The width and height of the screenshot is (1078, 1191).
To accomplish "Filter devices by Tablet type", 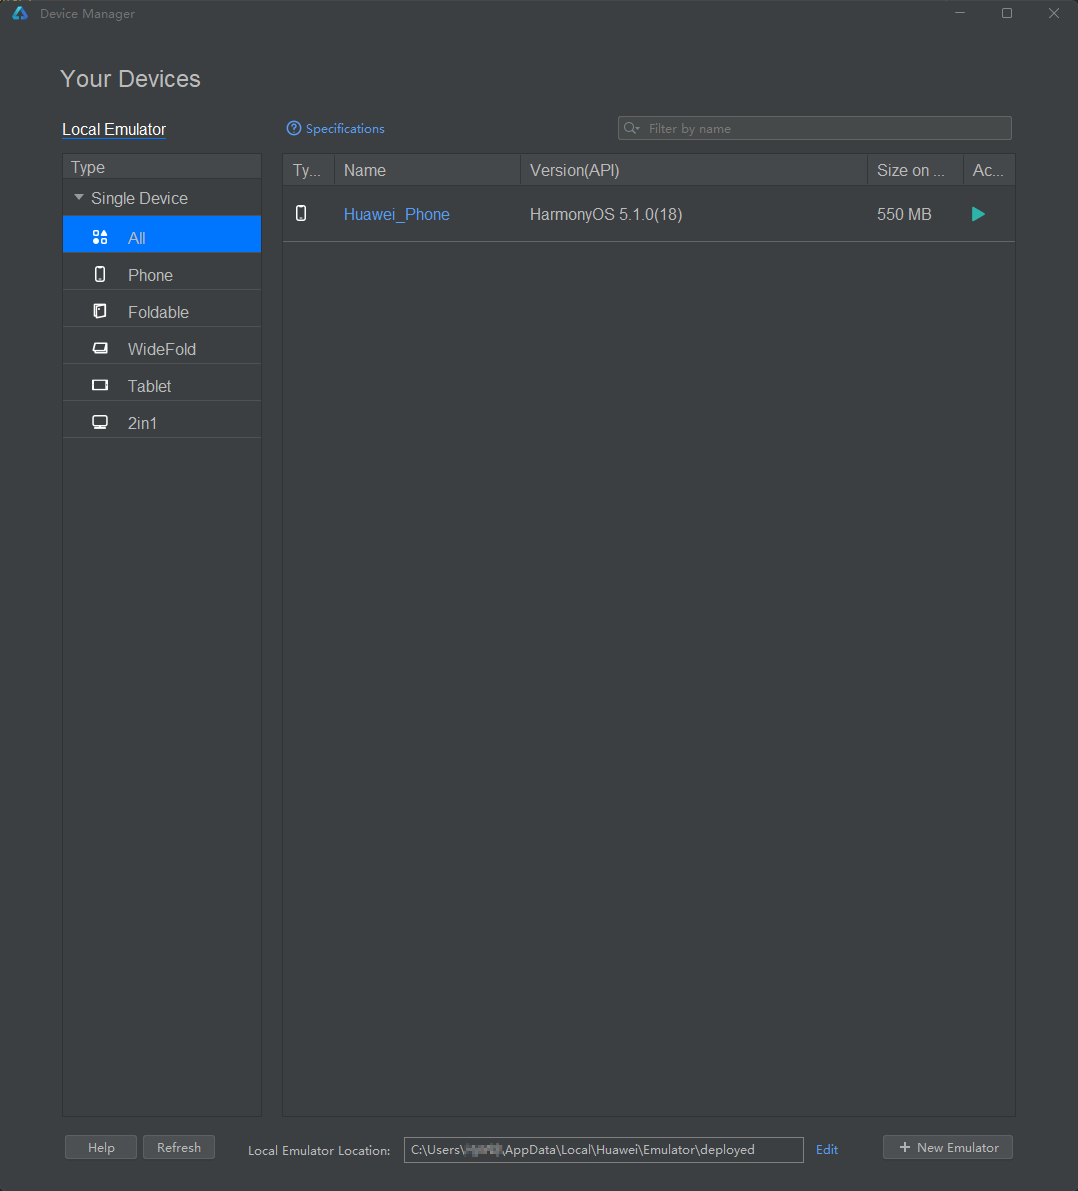I will click(162, 383).
